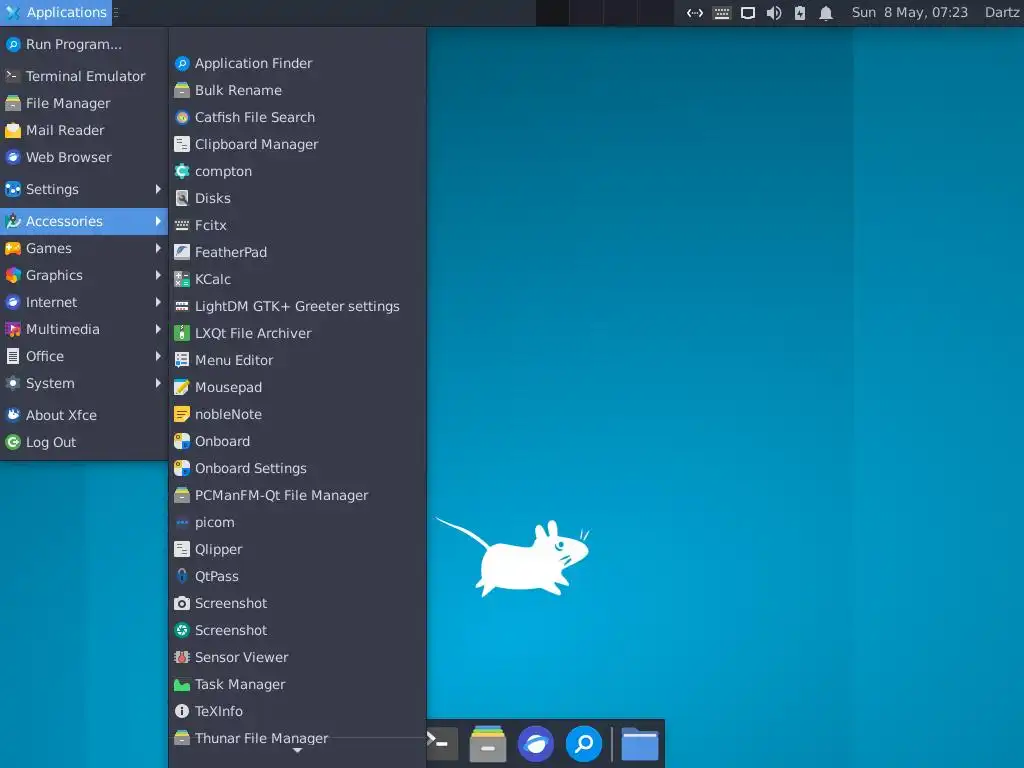This screenshot has width=1024, height=768.
Task: Click the 'Office' menu label
Action: tap(45, 356)
